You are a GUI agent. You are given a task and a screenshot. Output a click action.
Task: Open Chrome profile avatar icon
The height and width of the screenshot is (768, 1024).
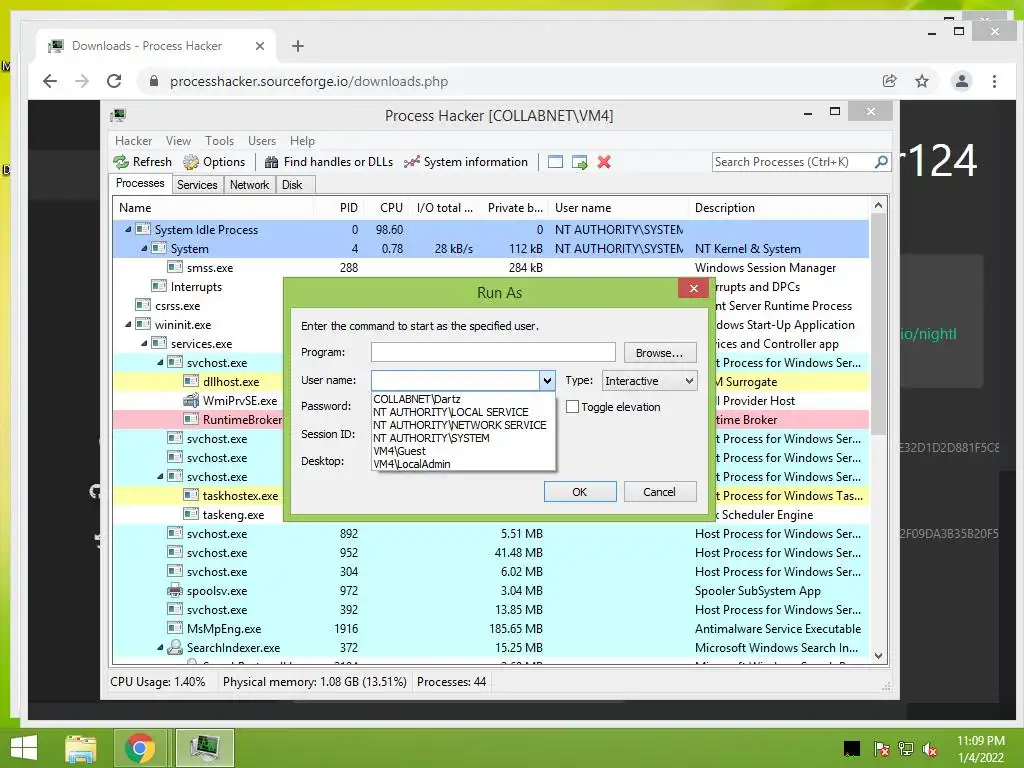(961, 81)
